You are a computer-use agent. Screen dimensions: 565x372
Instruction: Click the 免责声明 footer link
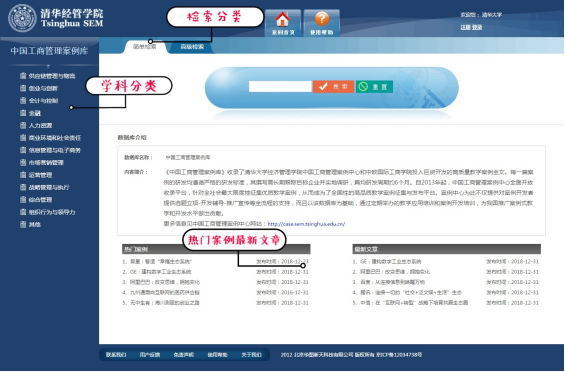click(184, 355)
